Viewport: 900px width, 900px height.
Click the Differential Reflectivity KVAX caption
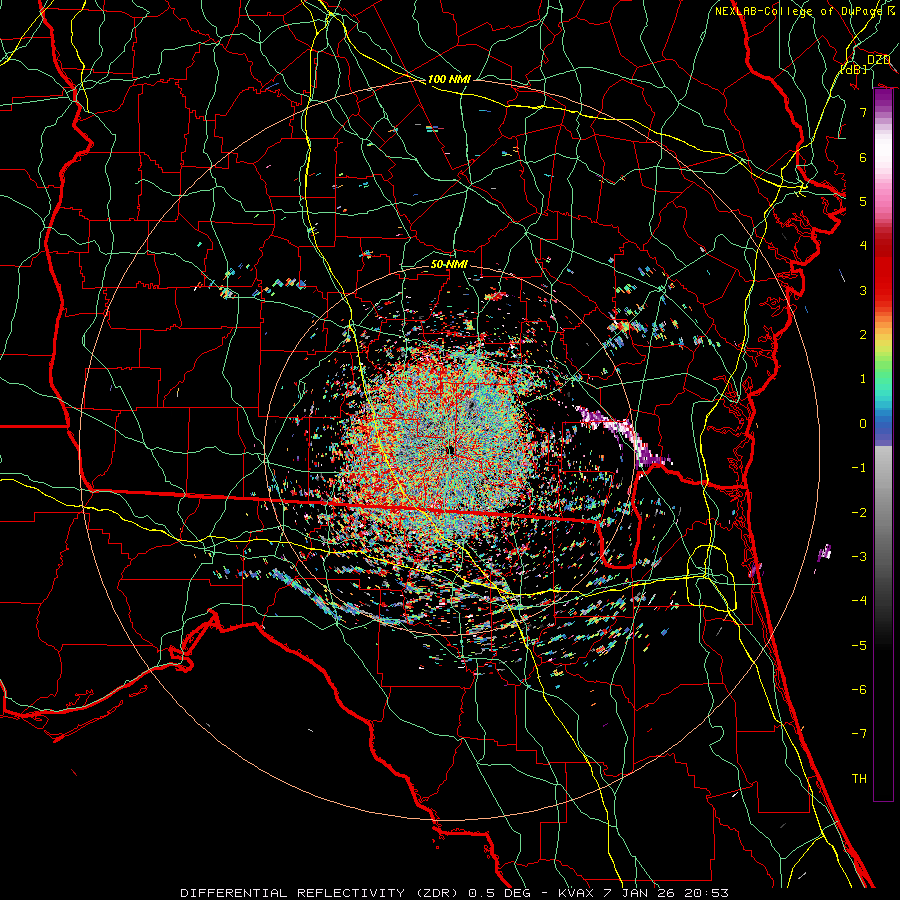pos(454,893)
